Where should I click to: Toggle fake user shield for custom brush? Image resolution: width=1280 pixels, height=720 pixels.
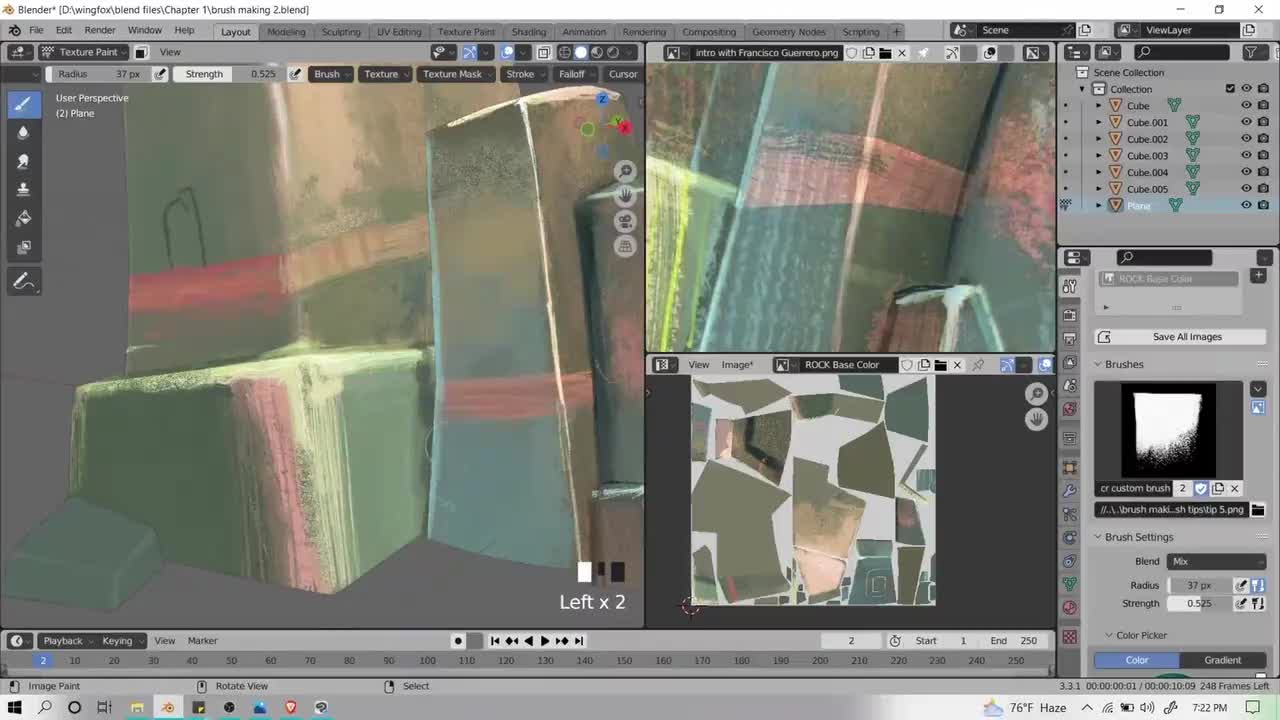[x=1201, y=489]
